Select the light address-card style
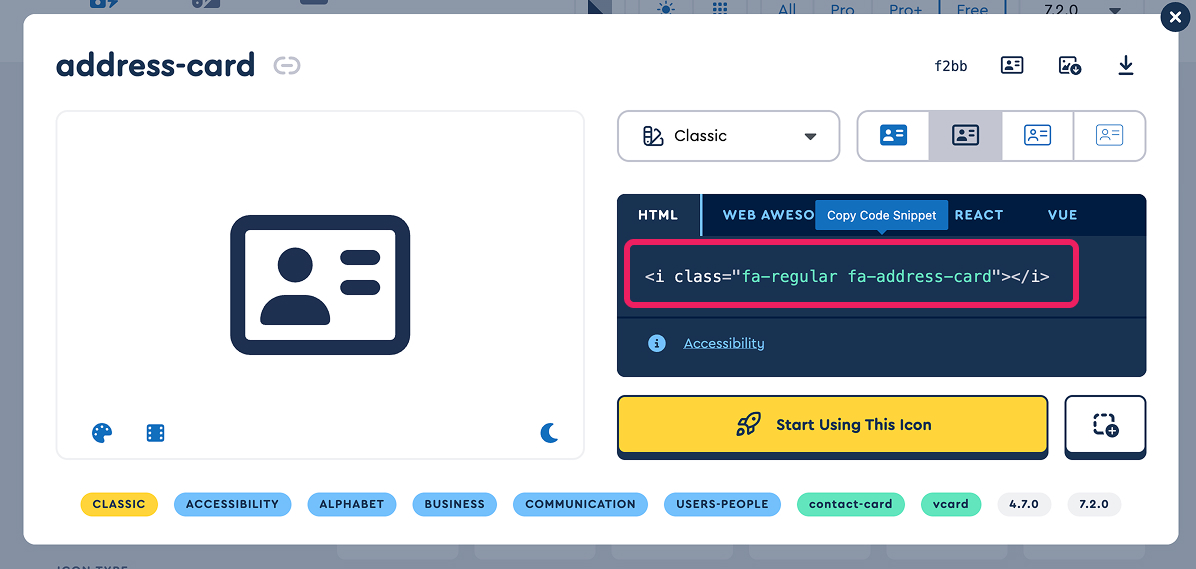 coord(1037,136)
